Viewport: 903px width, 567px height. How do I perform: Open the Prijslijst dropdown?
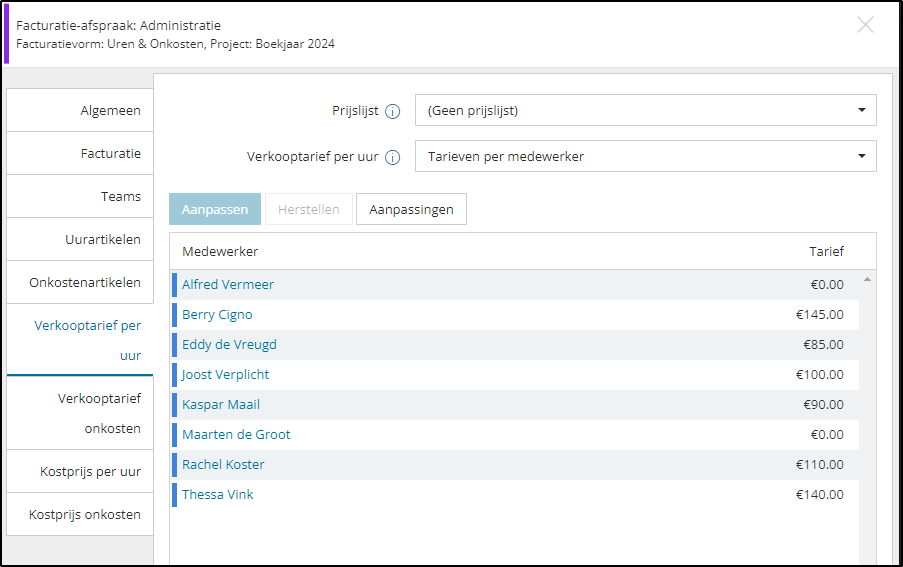646,110
